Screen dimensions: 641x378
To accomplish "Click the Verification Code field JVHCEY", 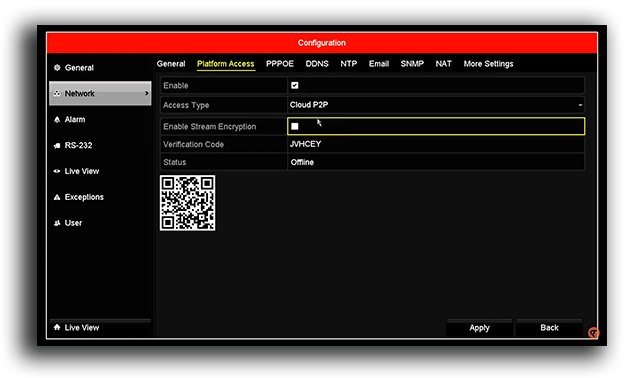I will (x=436, y=144).
